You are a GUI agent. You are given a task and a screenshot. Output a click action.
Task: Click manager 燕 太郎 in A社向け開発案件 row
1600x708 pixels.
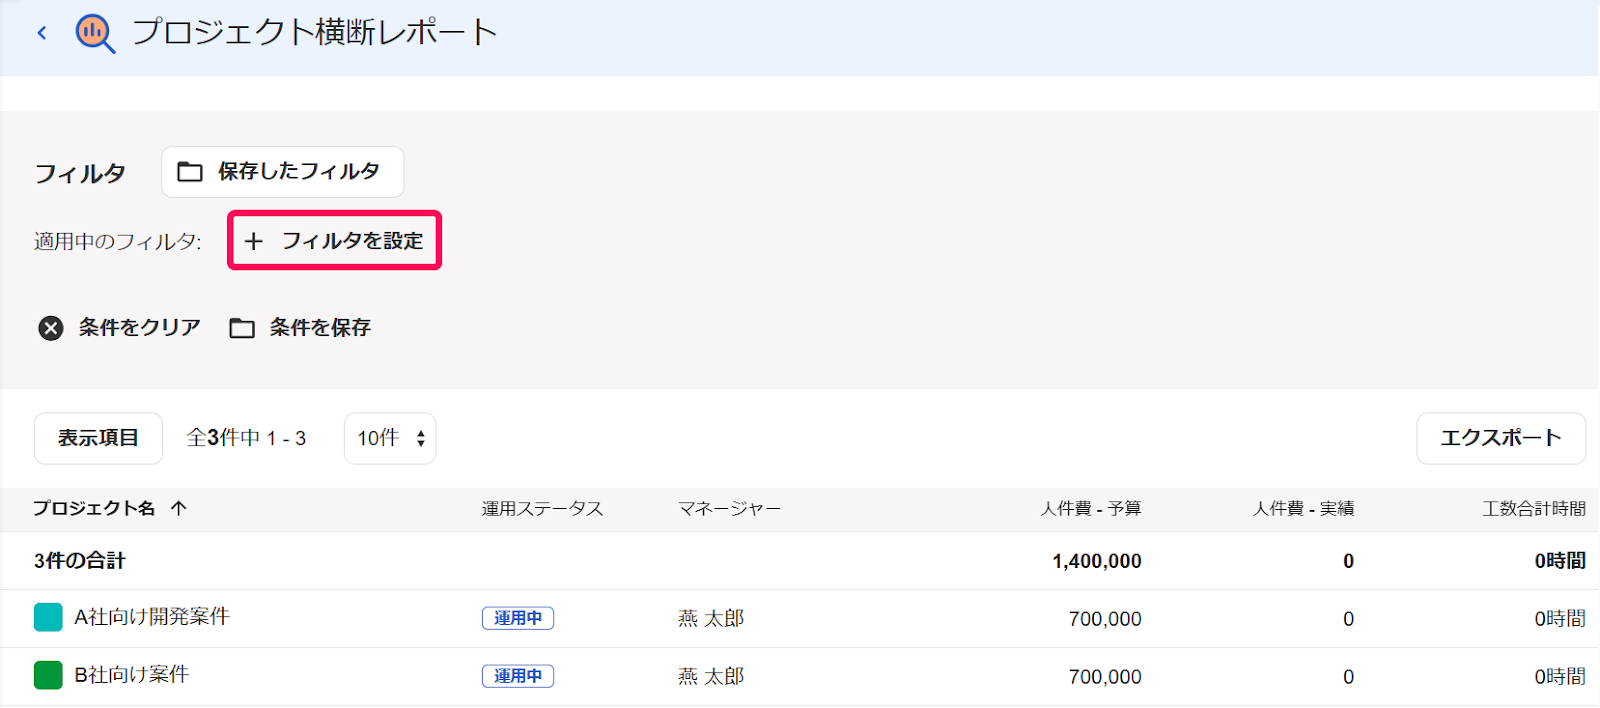pos(711,618)
